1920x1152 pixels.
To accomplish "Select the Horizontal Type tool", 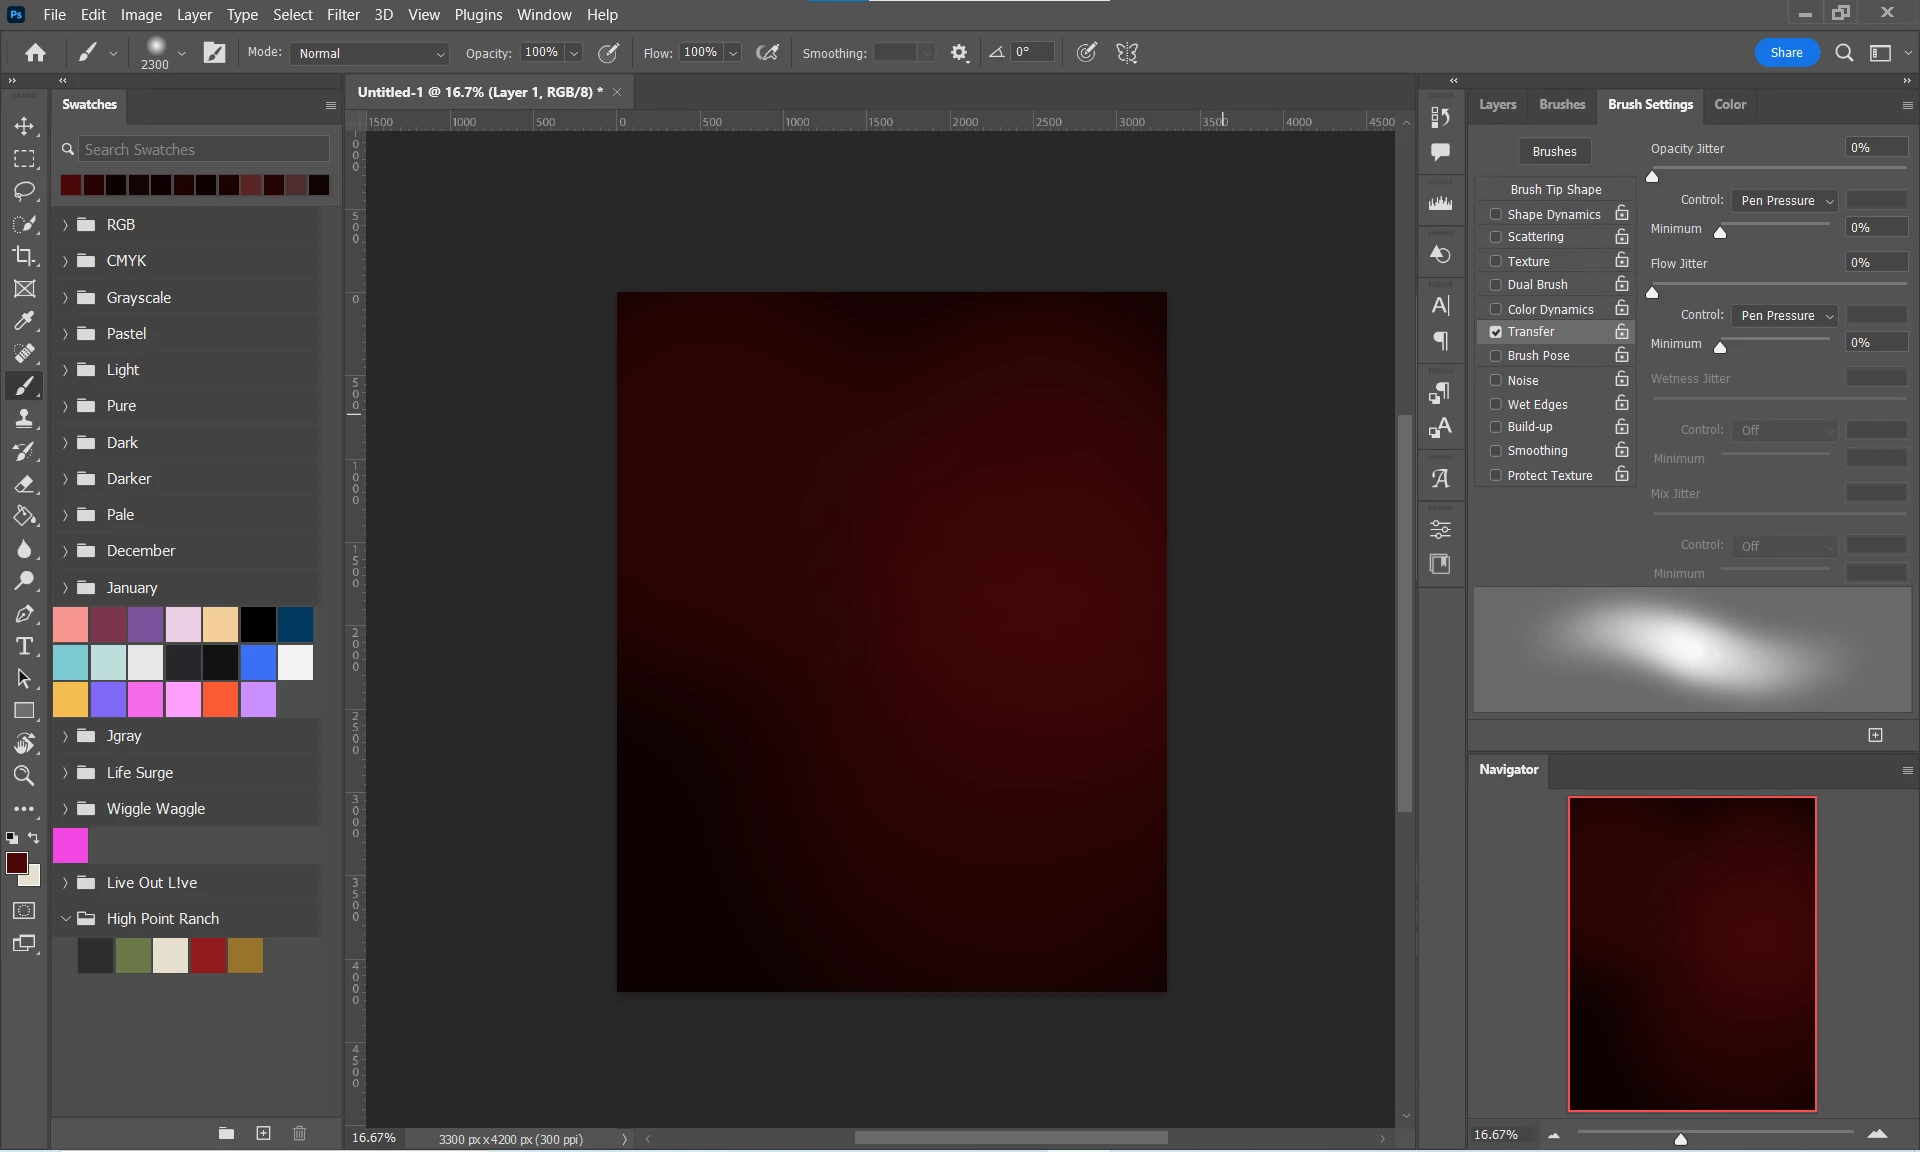I will pyautogui.click(x=24, y=646).
